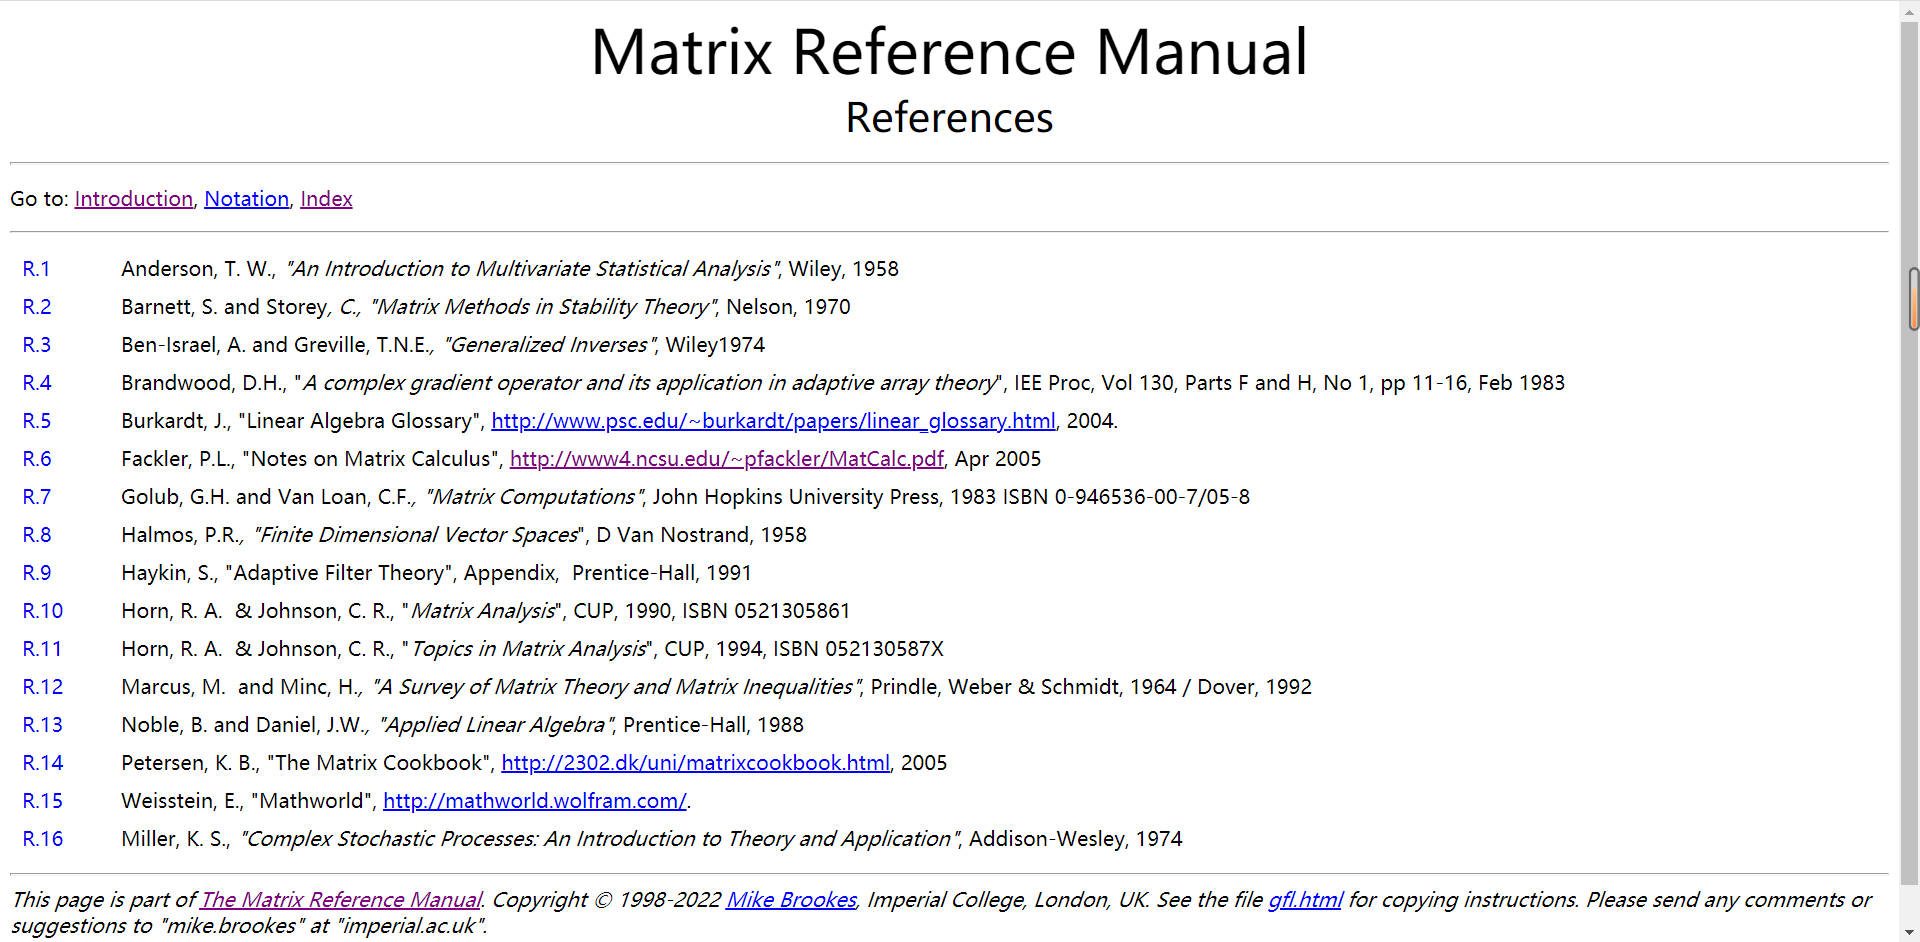Click reference label R.12

pyautogui.click(x=42, y=687)
